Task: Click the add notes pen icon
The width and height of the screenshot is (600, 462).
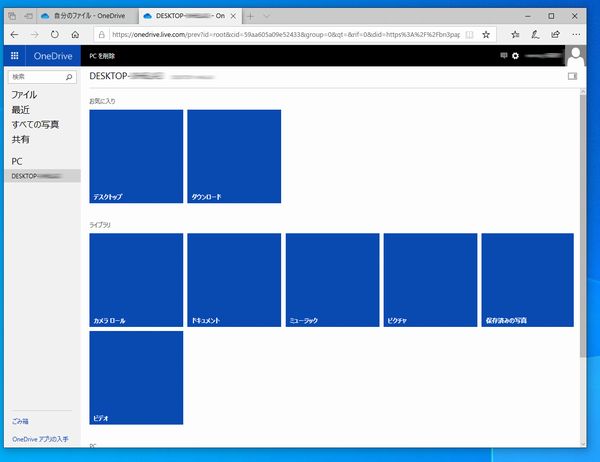Action: 535,35
